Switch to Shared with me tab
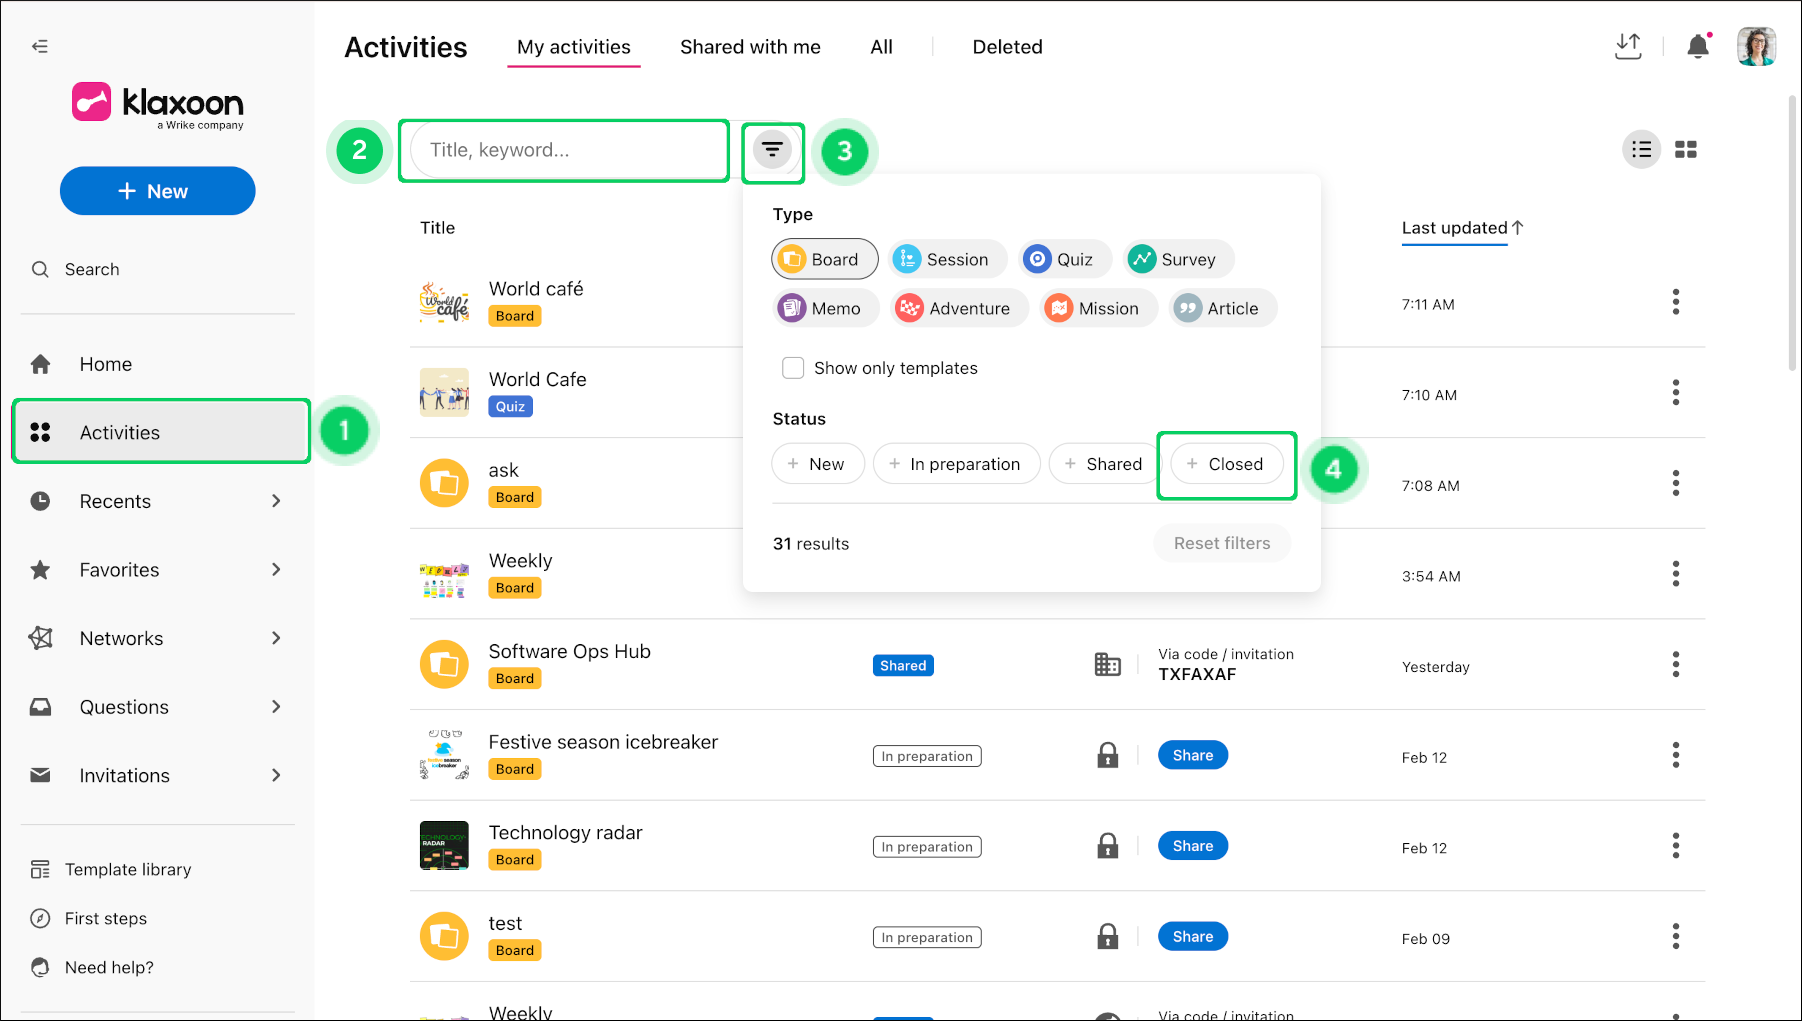The image size is (1802, 1021). tap(750, 47)
